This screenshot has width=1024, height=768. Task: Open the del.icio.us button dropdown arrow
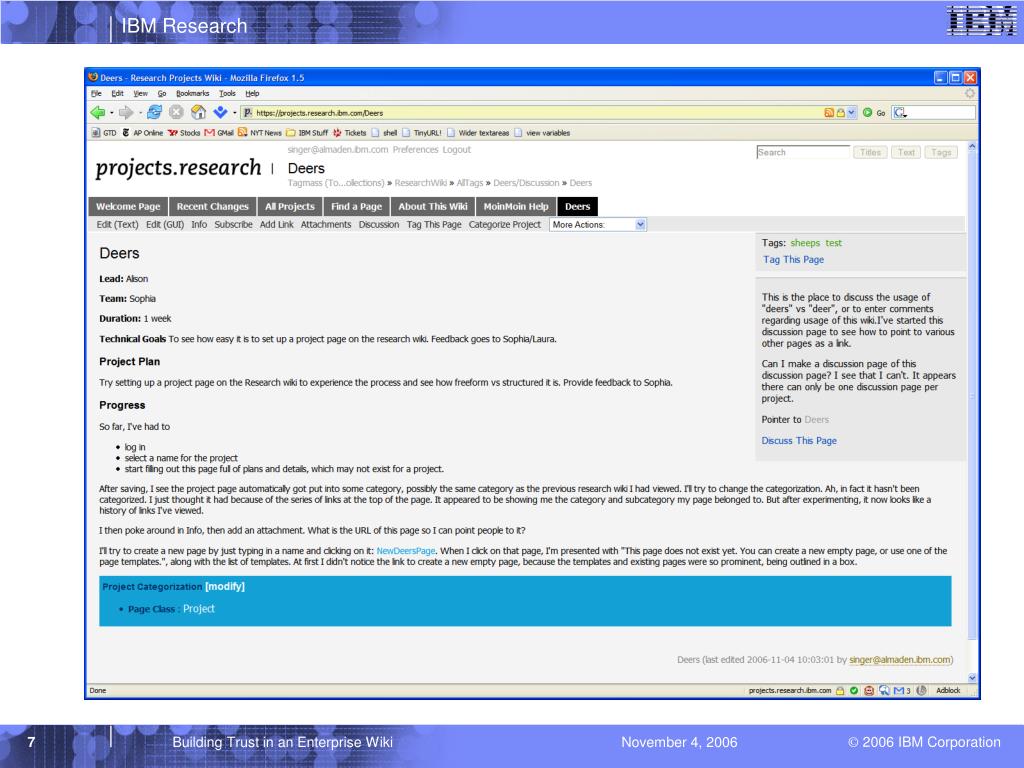pyautogui.click(x=234, y=113)
